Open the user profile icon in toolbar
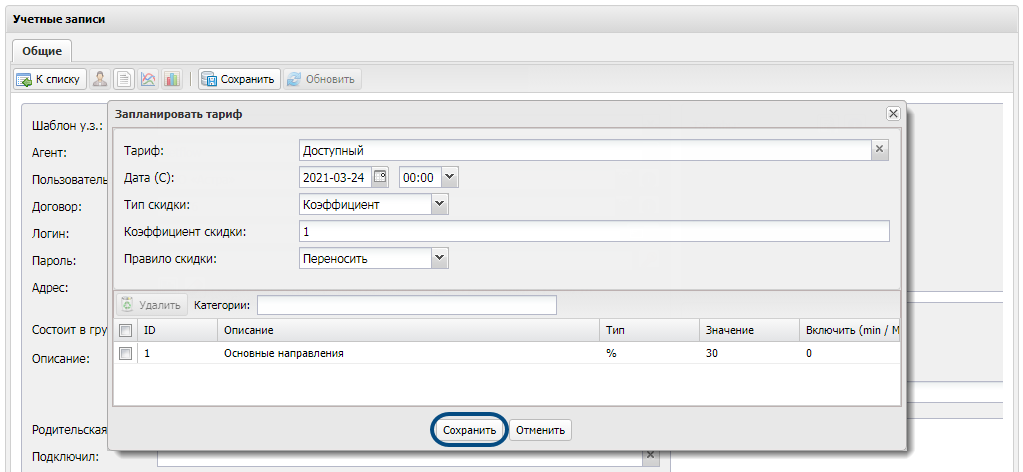 click(x=99, y=80)
